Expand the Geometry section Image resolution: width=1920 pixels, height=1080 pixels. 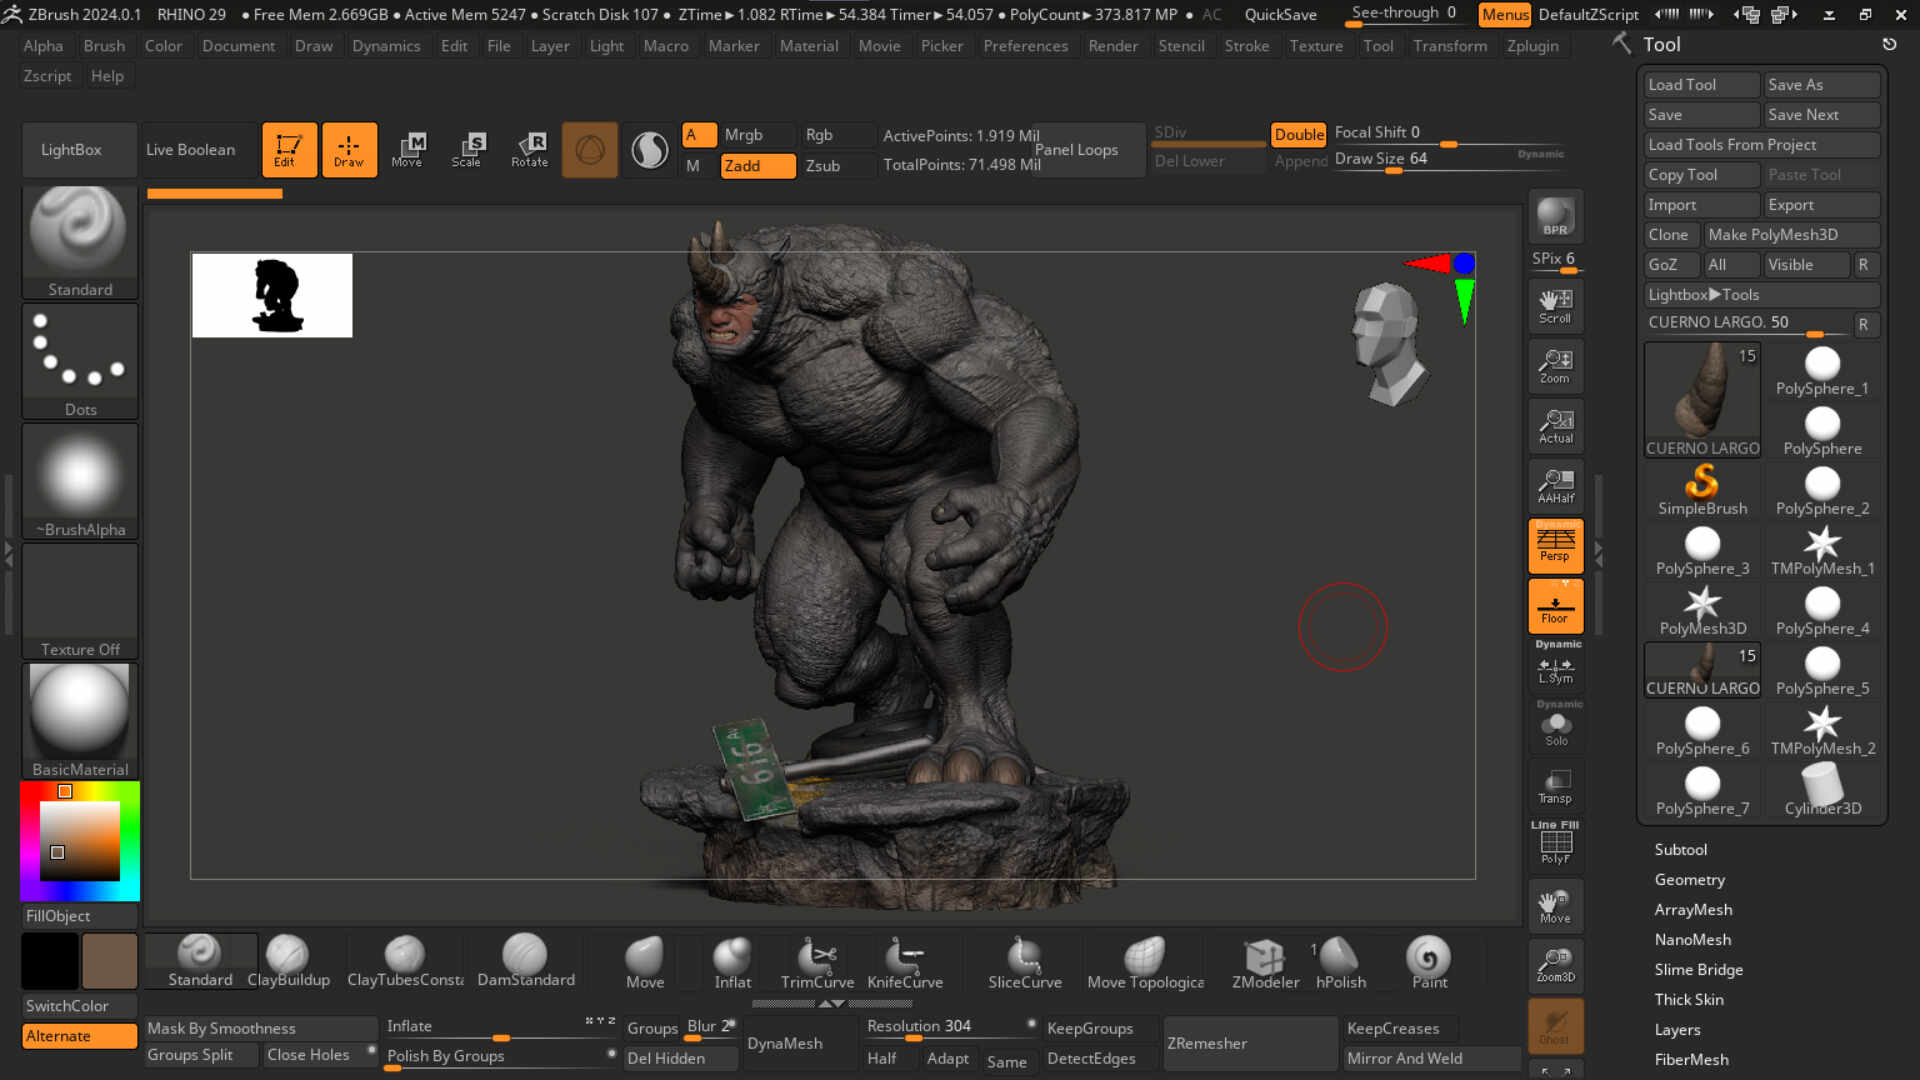point(1689,879)
